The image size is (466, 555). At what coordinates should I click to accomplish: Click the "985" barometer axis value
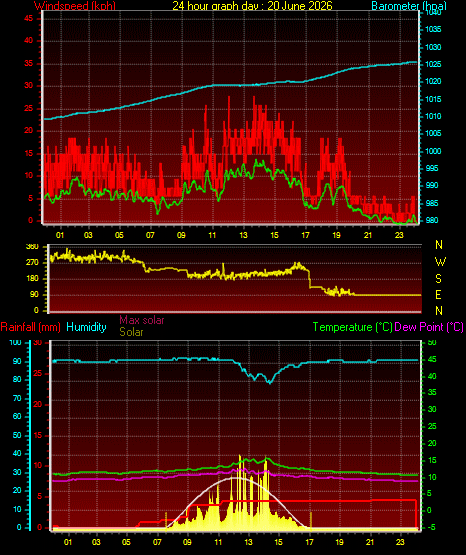tap(432, 203)
